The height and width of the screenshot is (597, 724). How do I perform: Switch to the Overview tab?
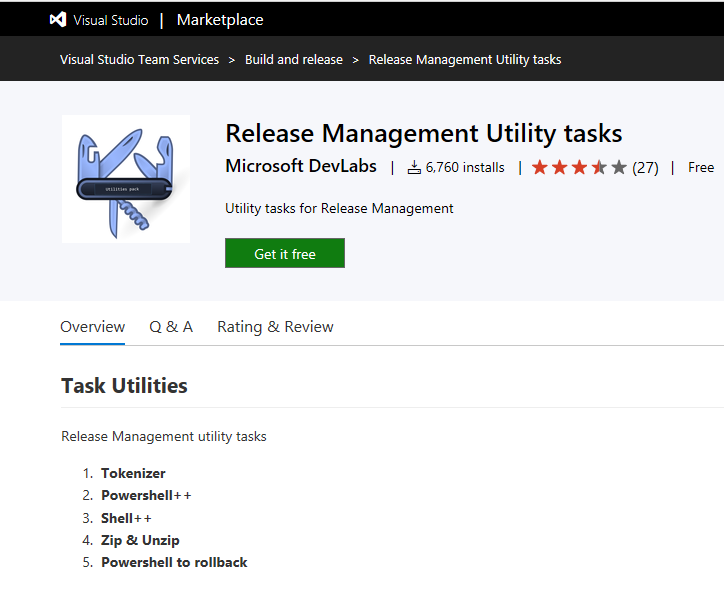pyautogui.click(x=92, y=327)
